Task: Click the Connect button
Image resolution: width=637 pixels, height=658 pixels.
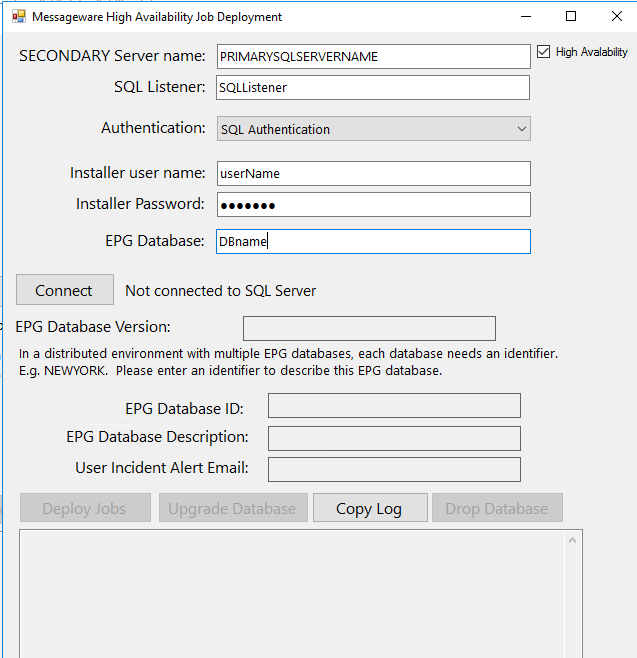Action: pyautogui.click(x=65, y=290)
